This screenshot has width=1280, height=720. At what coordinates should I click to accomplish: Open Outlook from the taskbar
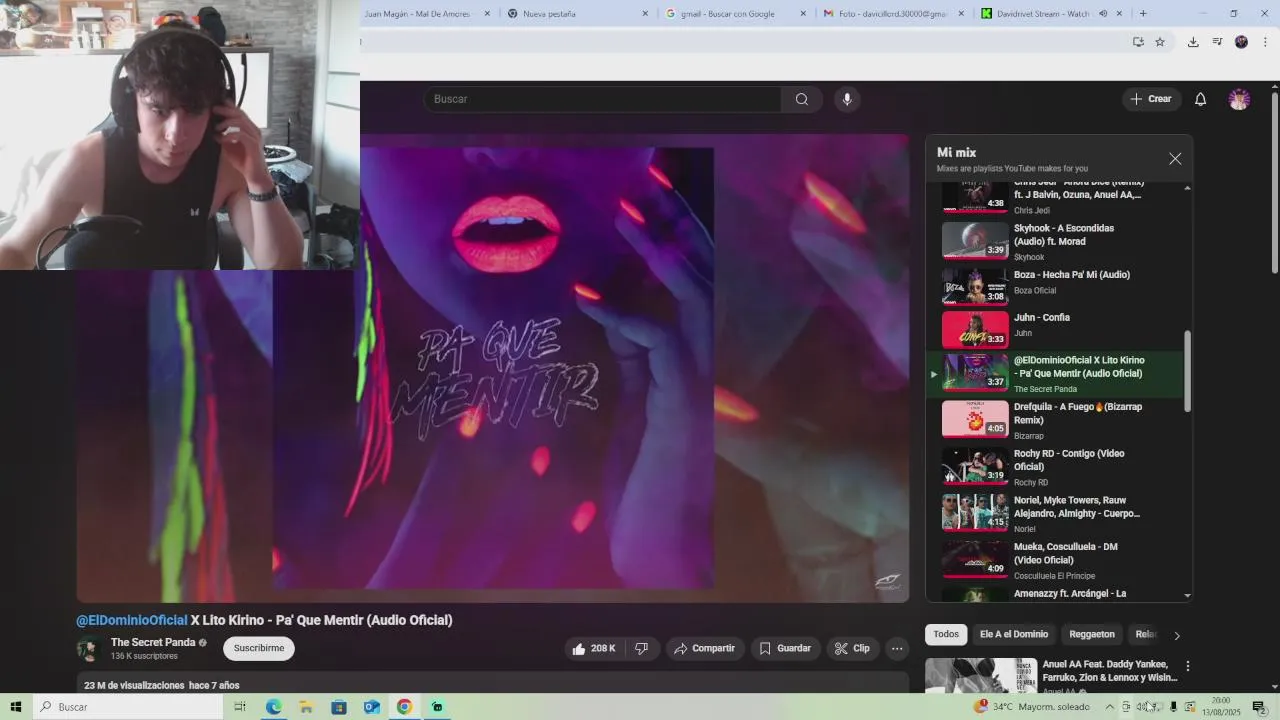[x=372, y=707]
